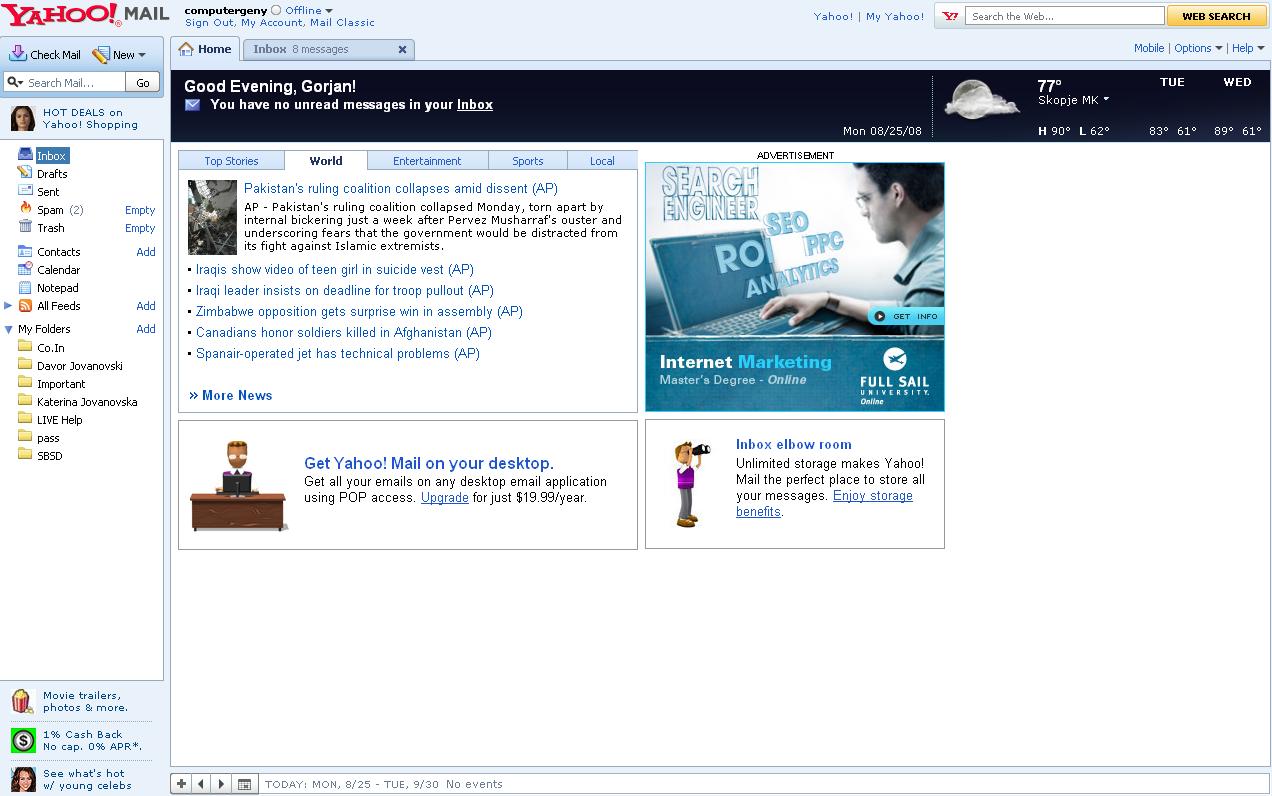Image resolution: width=1272 pixels, height=796 pixels.
Task: Click GET INFO on the advertisement
Action: coord(906,316)
